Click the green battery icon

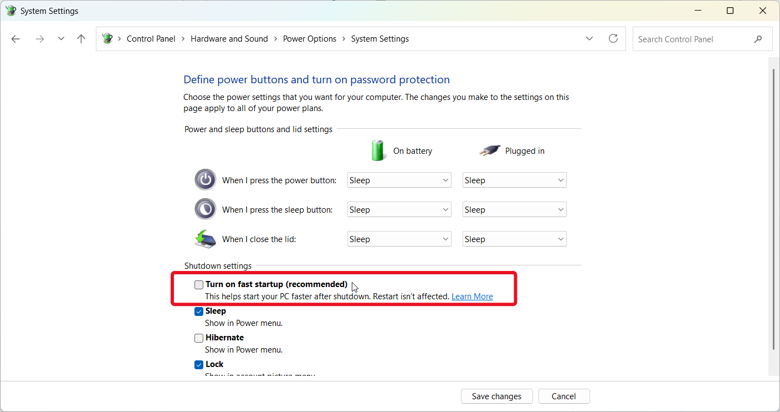(378, 150)
